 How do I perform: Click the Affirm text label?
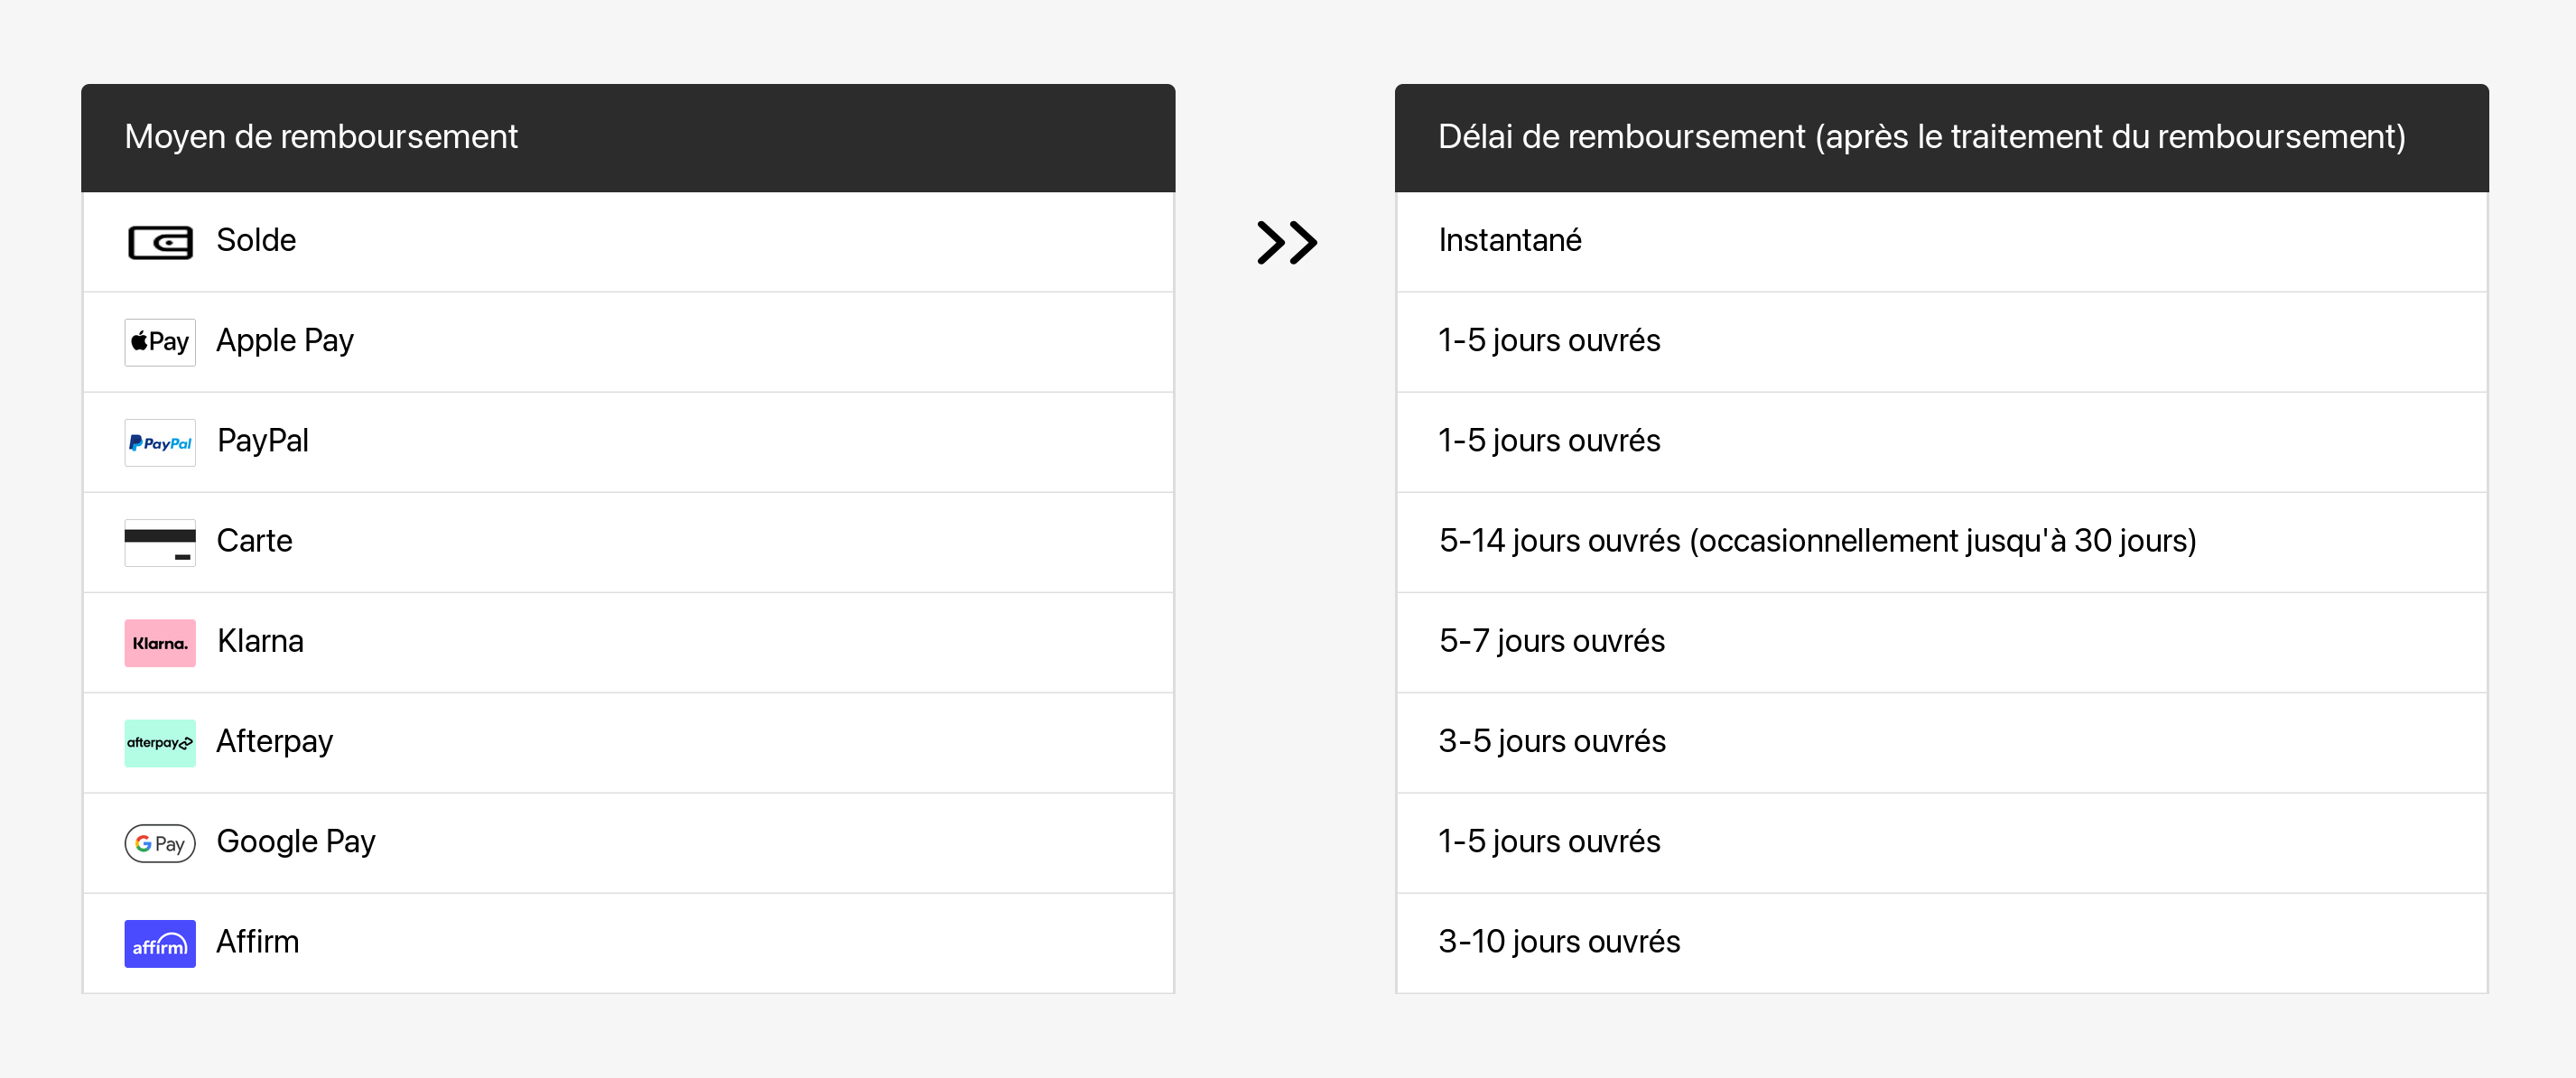pos(257,942)
